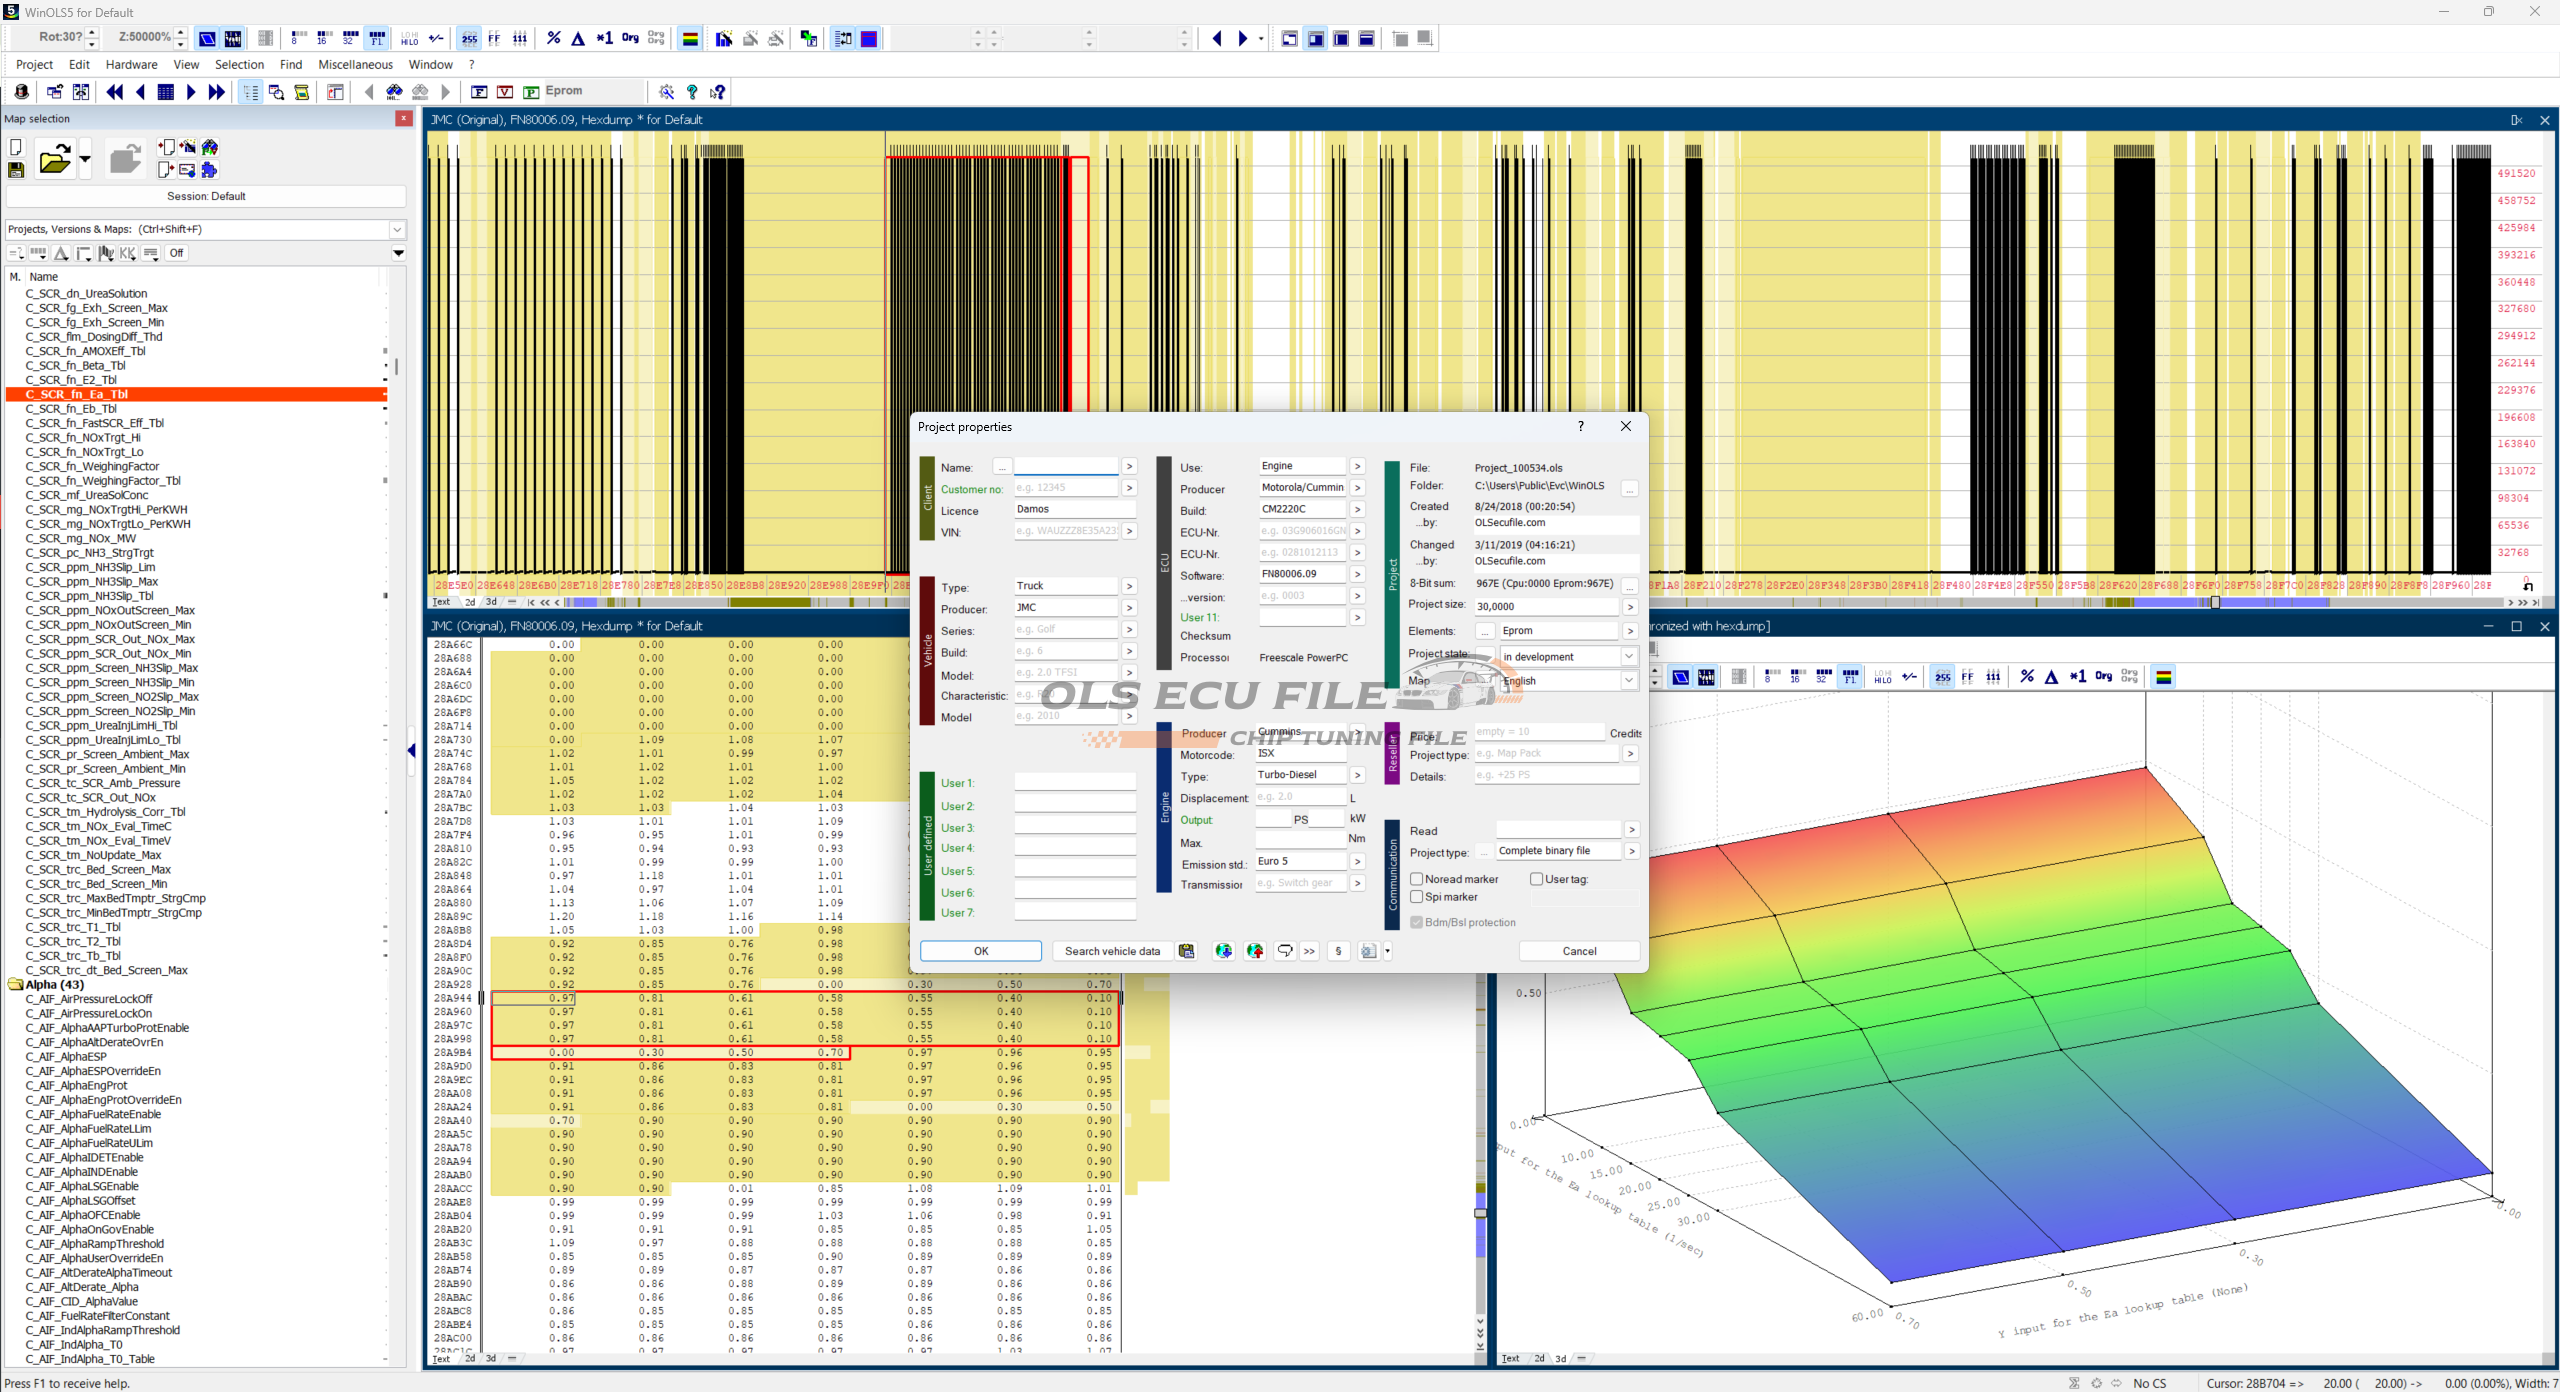Click the speech bubble comment icon
Viewport: 2560px width, 1392px height.
[x=1285, y=951]
